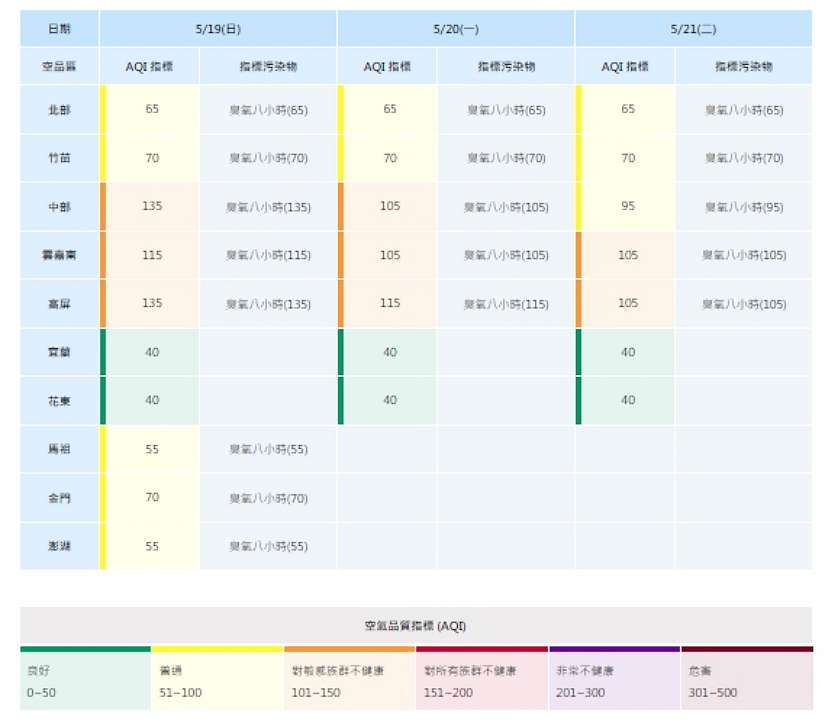Click the 馬祖 pollutant cell 臭氧八小時(55)
825x723 pixels.
point(268,450)
